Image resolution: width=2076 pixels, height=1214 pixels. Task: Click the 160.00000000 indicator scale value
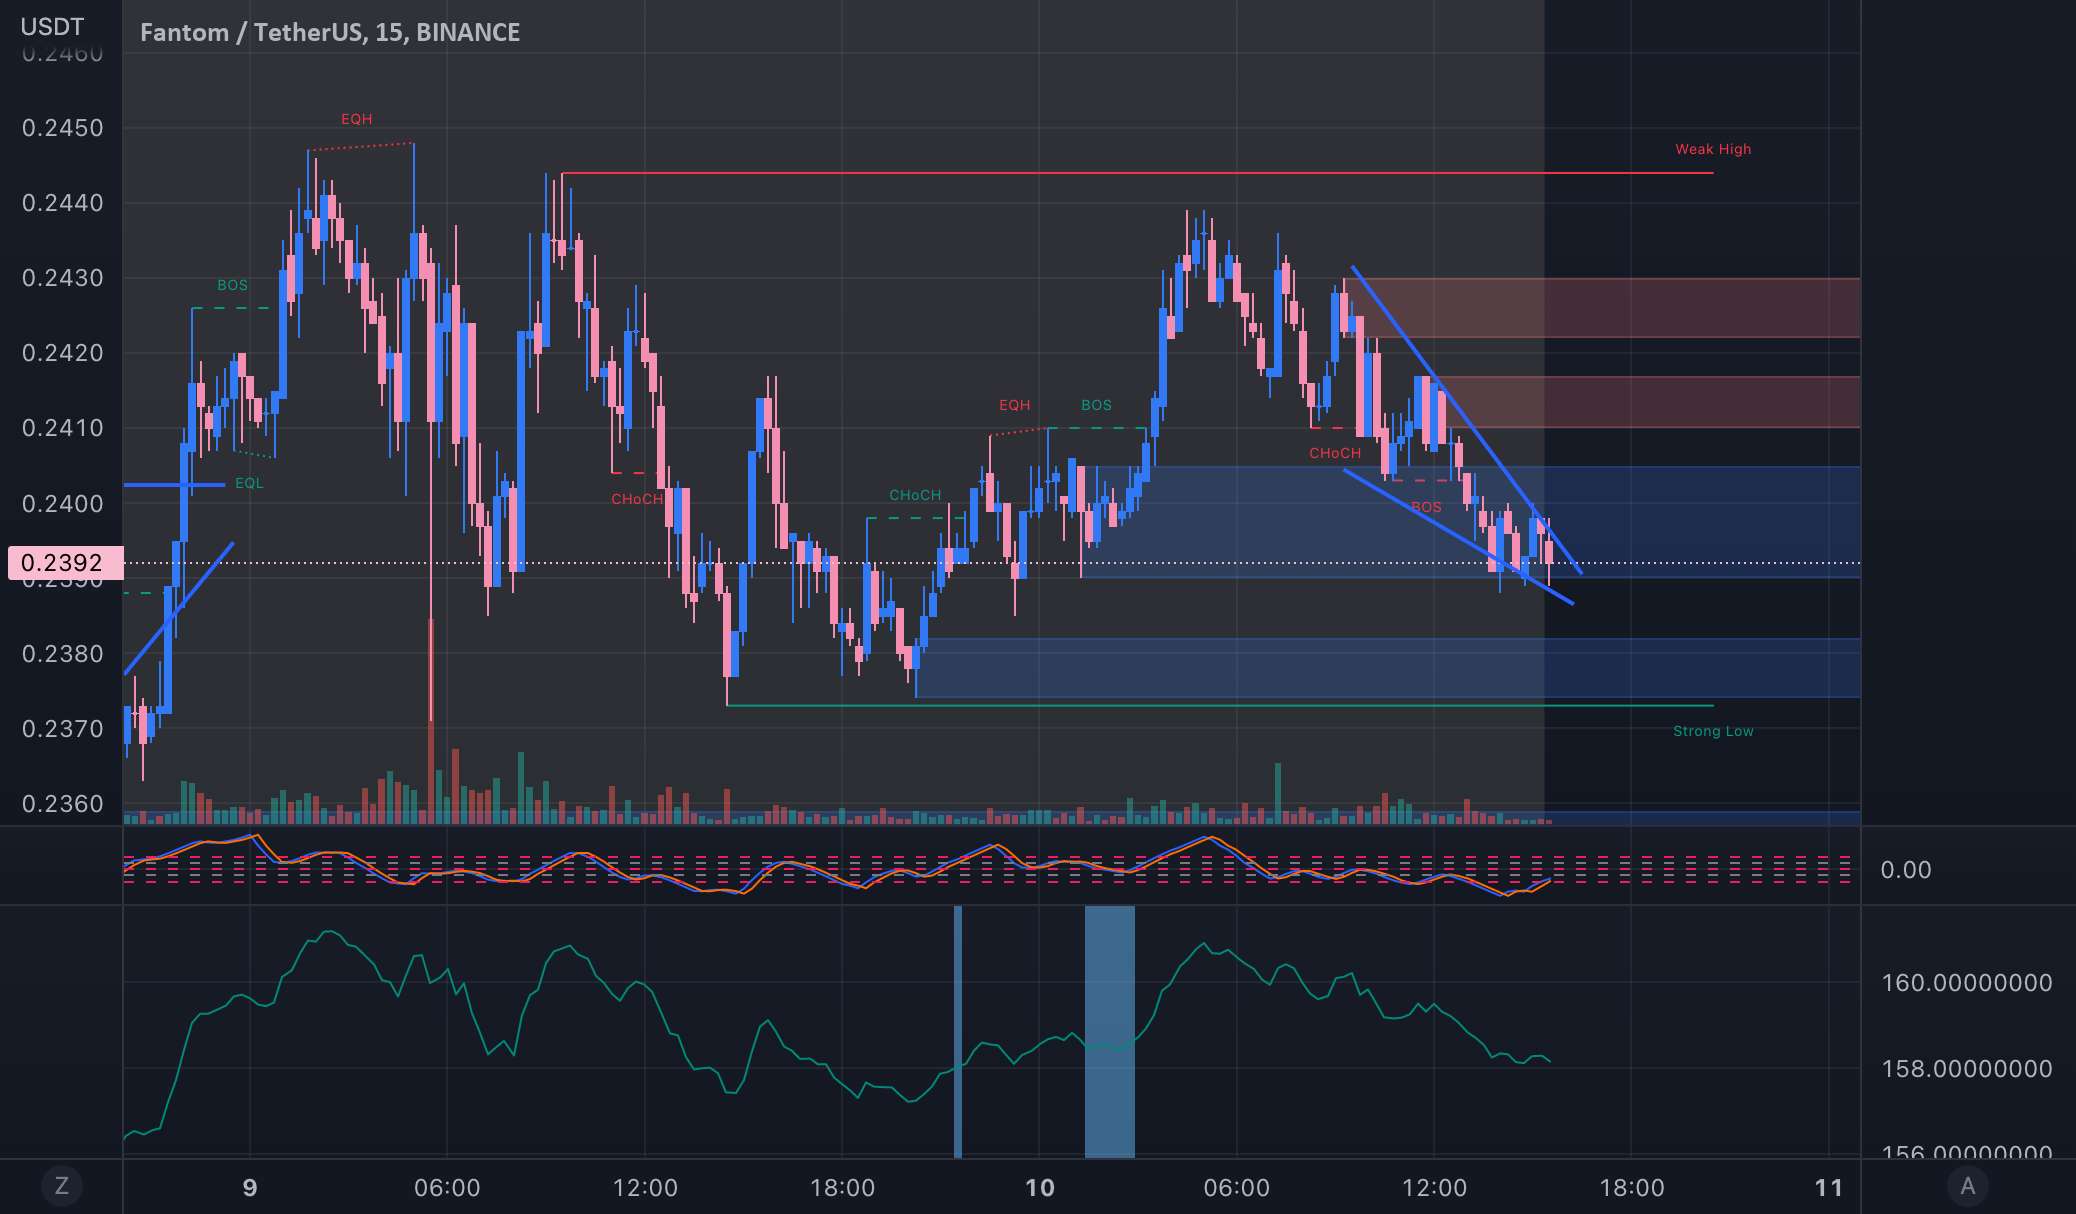tap(1967, 983)
